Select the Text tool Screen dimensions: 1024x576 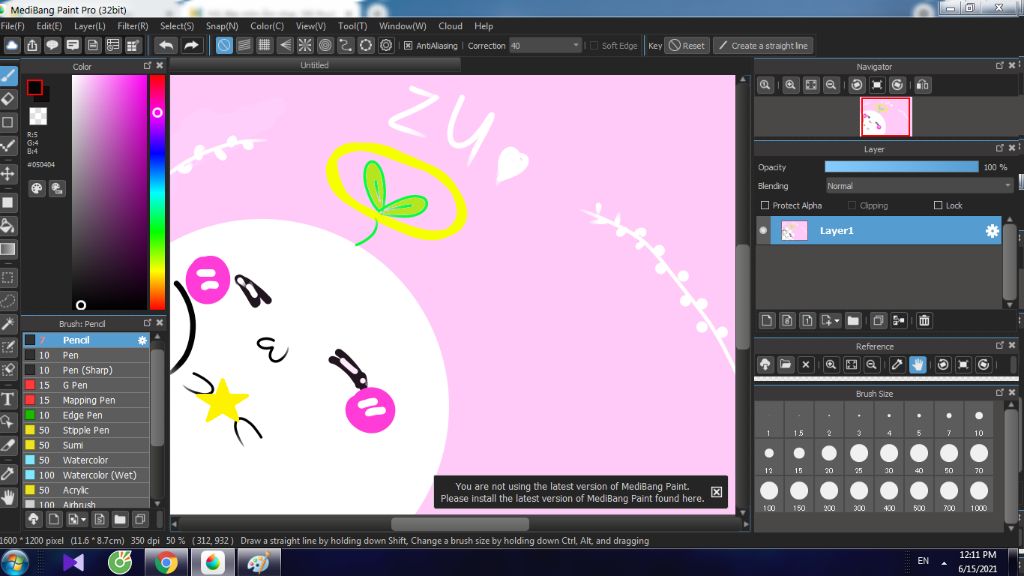point(8,398)
